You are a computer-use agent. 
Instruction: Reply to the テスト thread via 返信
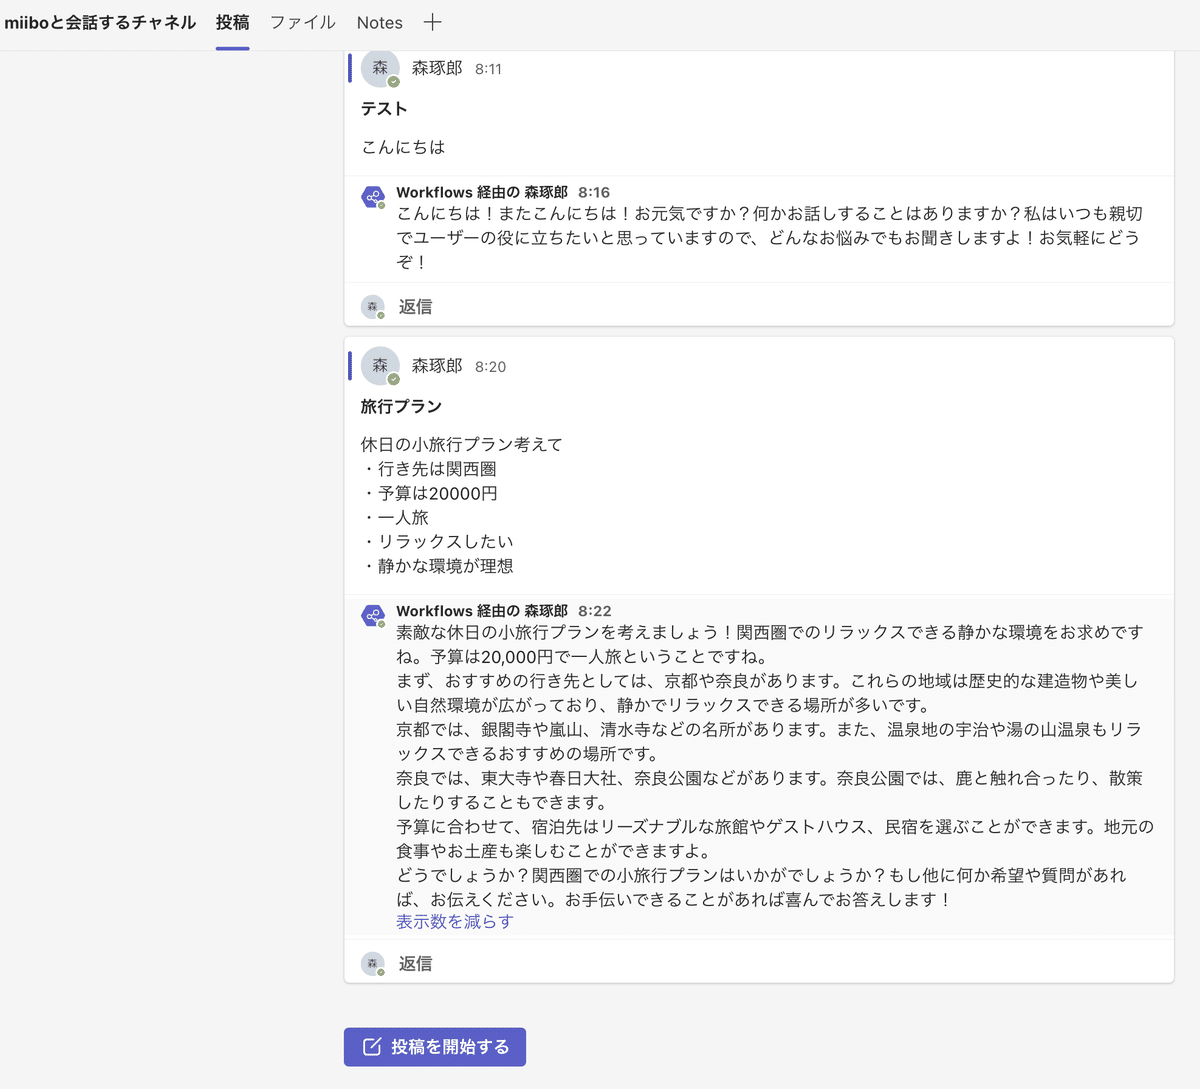coord(415,307)
